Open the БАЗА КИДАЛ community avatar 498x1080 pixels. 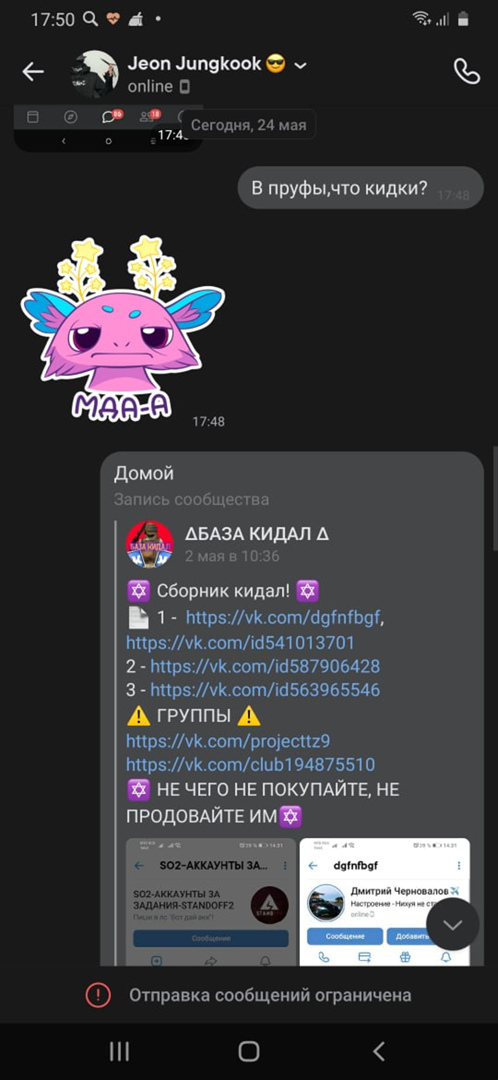point(149,544)
